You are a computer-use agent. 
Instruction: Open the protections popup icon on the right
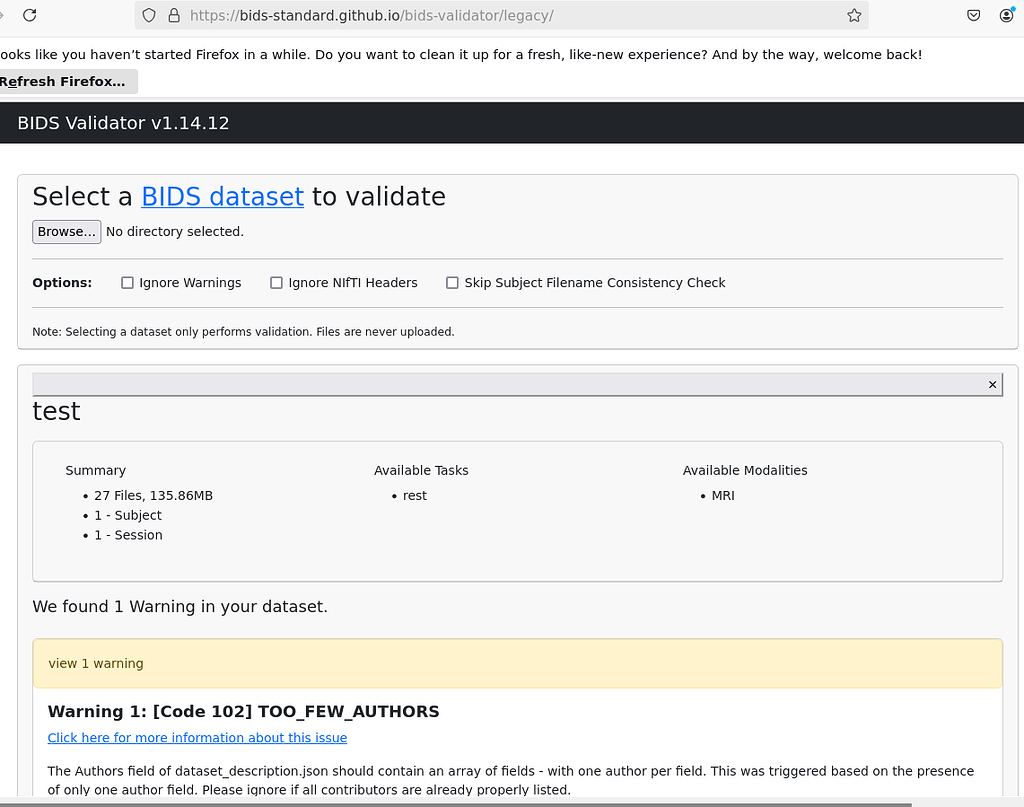[972, 15]
